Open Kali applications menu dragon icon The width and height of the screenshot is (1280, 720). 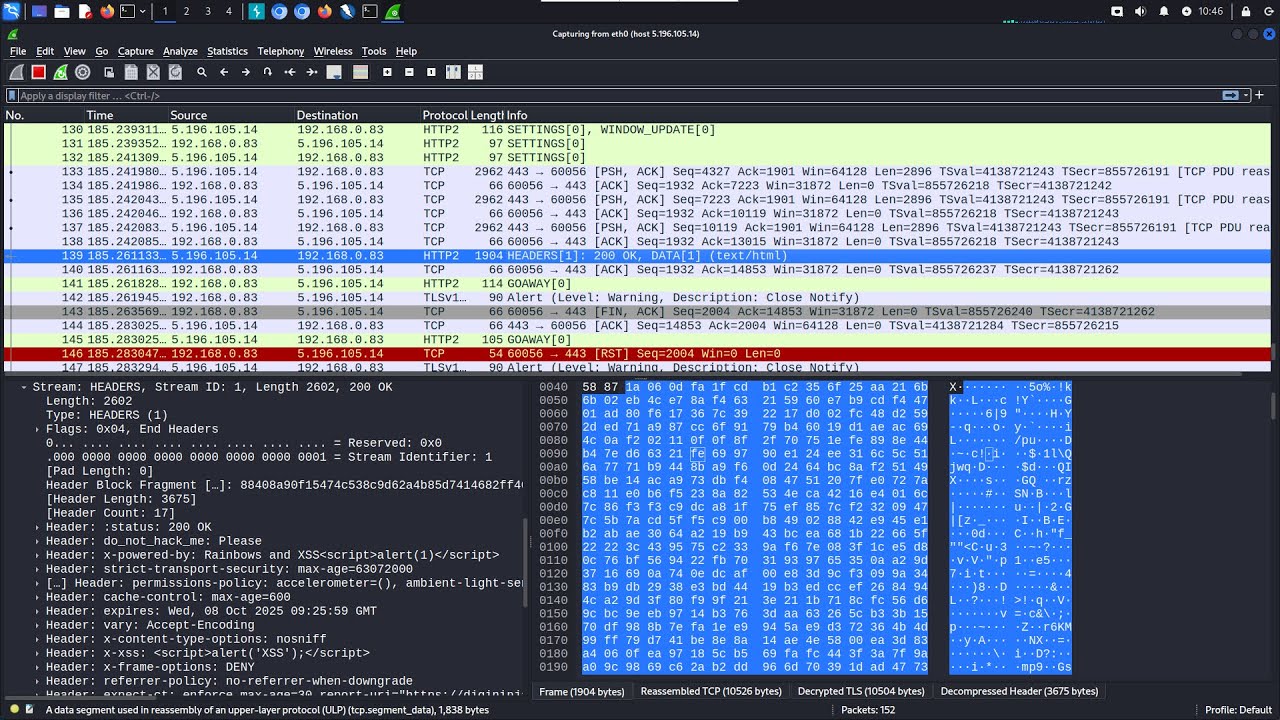point(11,11)
